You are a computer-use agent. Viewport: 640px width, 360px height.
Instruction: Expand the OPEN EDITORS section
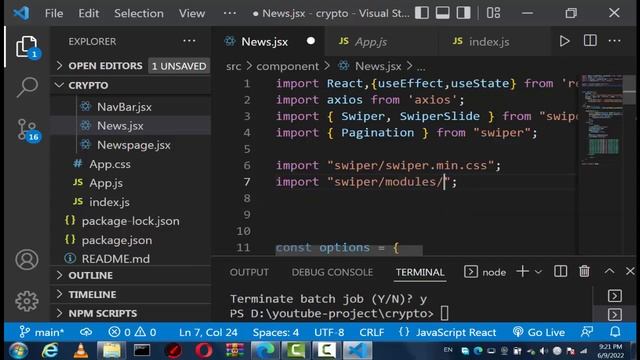click(x=131, y=66)
